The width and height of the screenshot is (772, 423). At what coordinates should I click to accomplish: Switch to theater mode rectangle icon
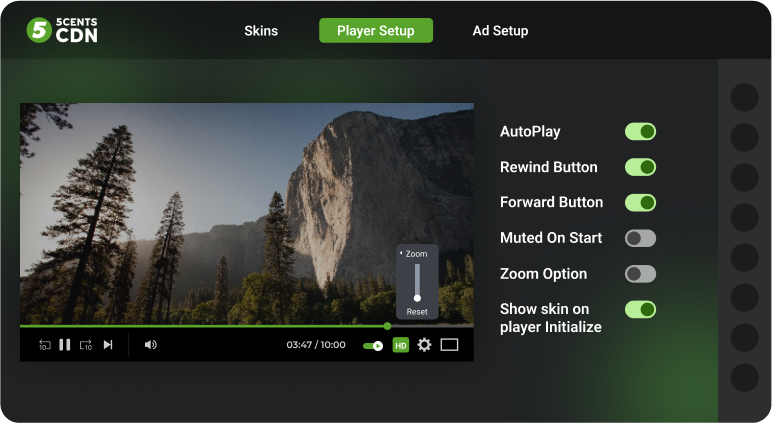pyautogui.click(x=449, y=345)
